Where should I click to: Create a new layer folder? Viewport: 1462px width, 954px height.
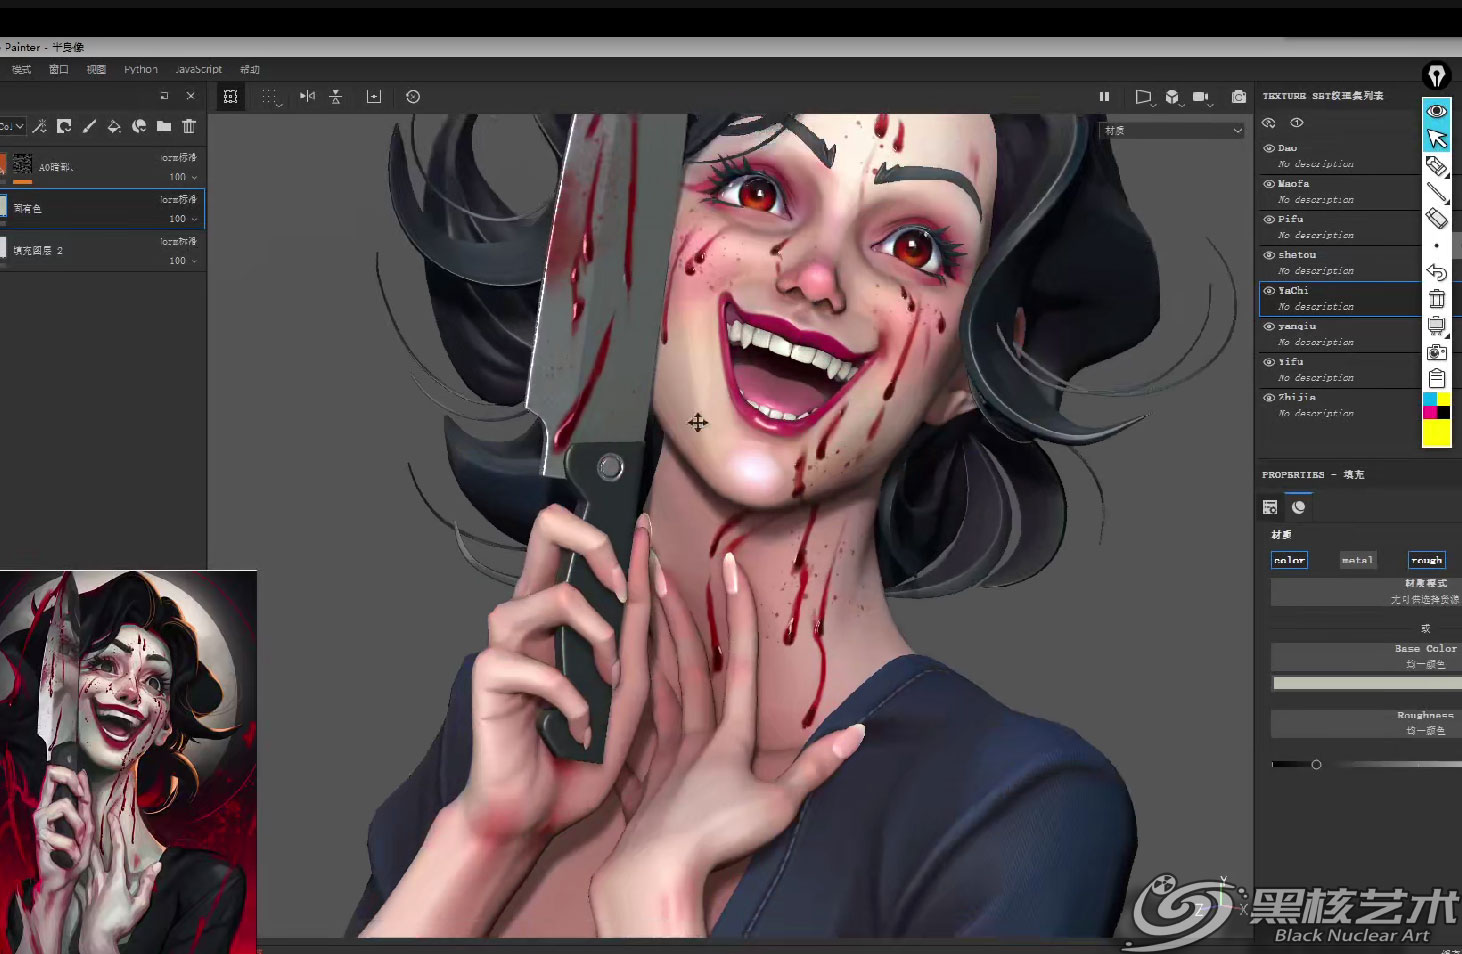(x=163, y=126)
